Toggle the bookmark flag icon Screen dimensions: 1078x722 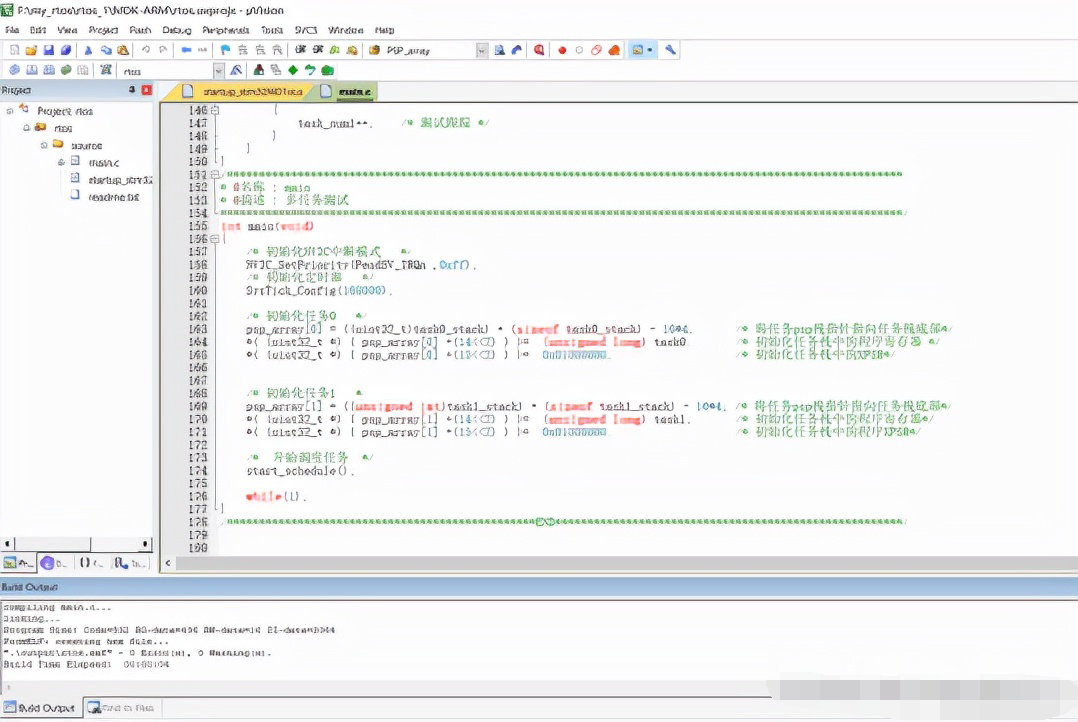(225, 50)
